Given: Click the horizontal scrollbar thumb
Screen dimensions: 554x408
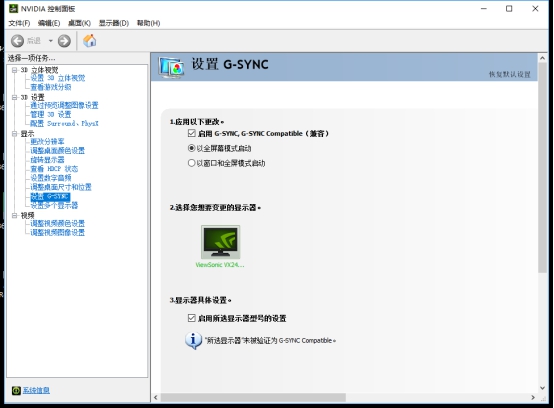Looking at the screenshot, I should pyautogui.click(x=253, y=398).
